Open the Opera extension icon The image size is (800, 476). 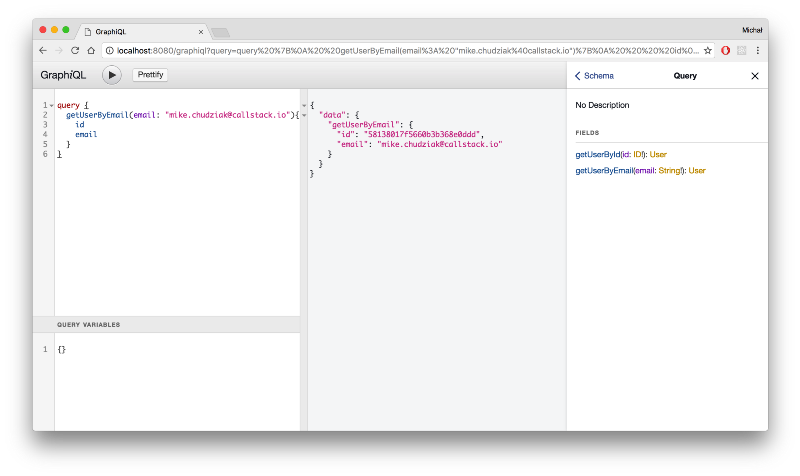726,51
